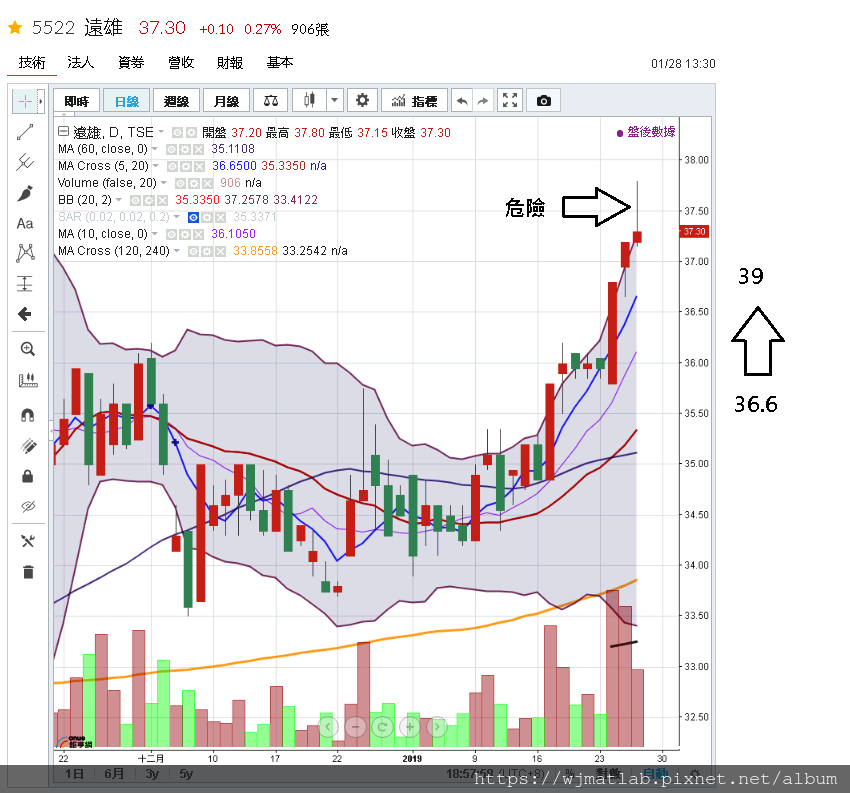The width and height of the screenshot is (850, 793).
Task: Switch to the 法人 tab
Action: [x=81, y=63]
